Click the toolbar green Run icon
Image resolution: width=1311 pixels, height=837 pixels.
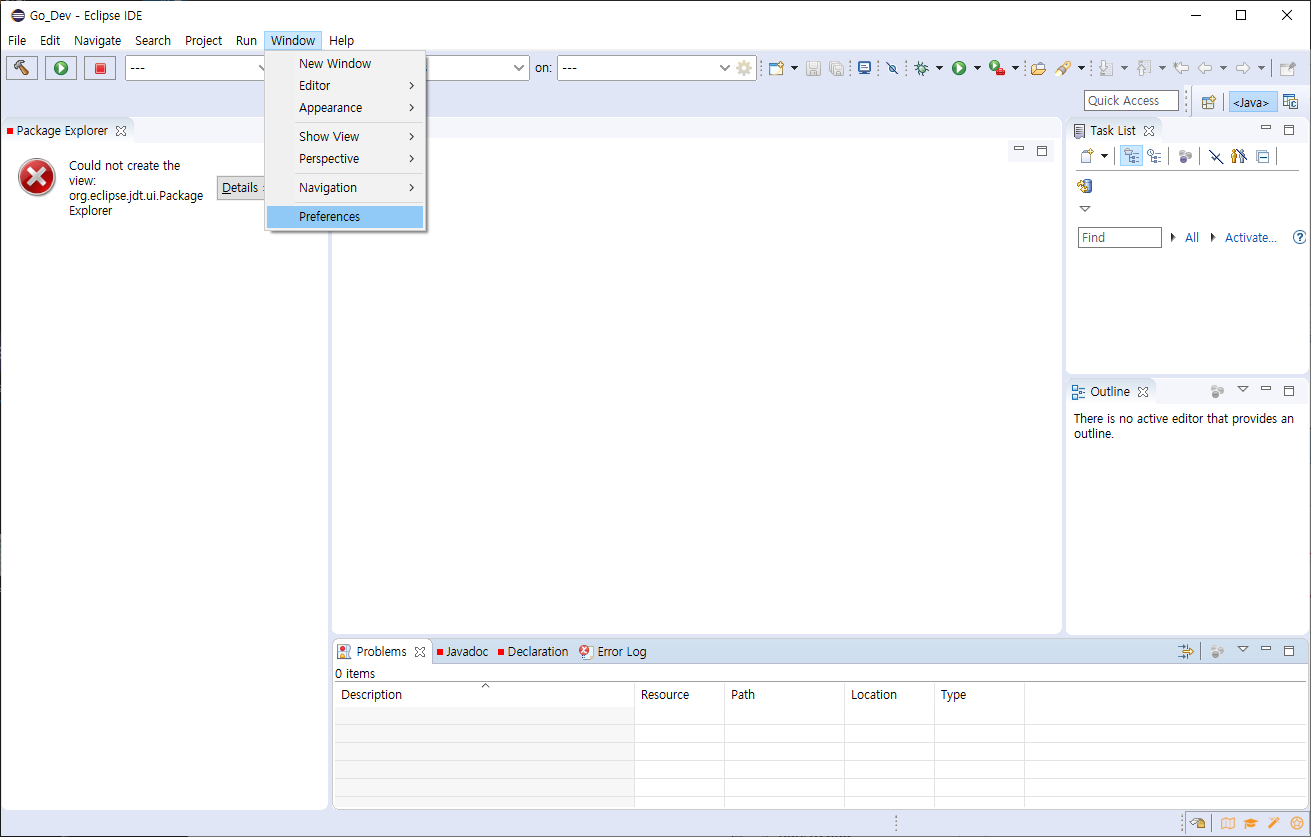click(x=959, y=68)
